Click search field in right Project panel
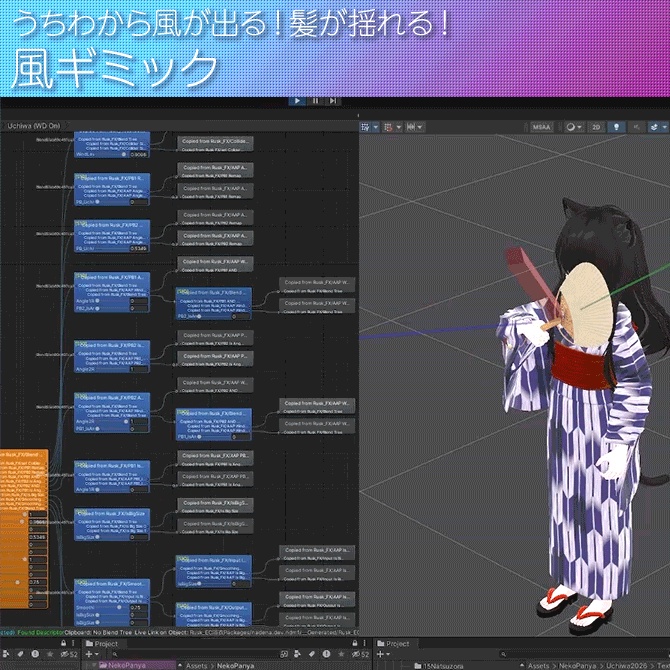Viewport: 670px width, 670px height. (585, 654)
